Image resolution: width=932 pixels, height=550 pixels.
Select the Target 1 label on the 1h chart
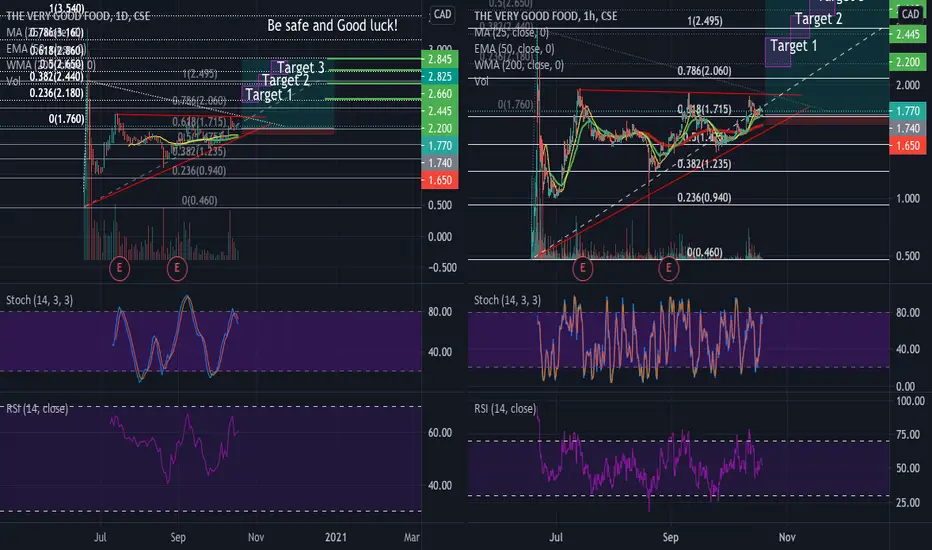(x=794, y=46)
